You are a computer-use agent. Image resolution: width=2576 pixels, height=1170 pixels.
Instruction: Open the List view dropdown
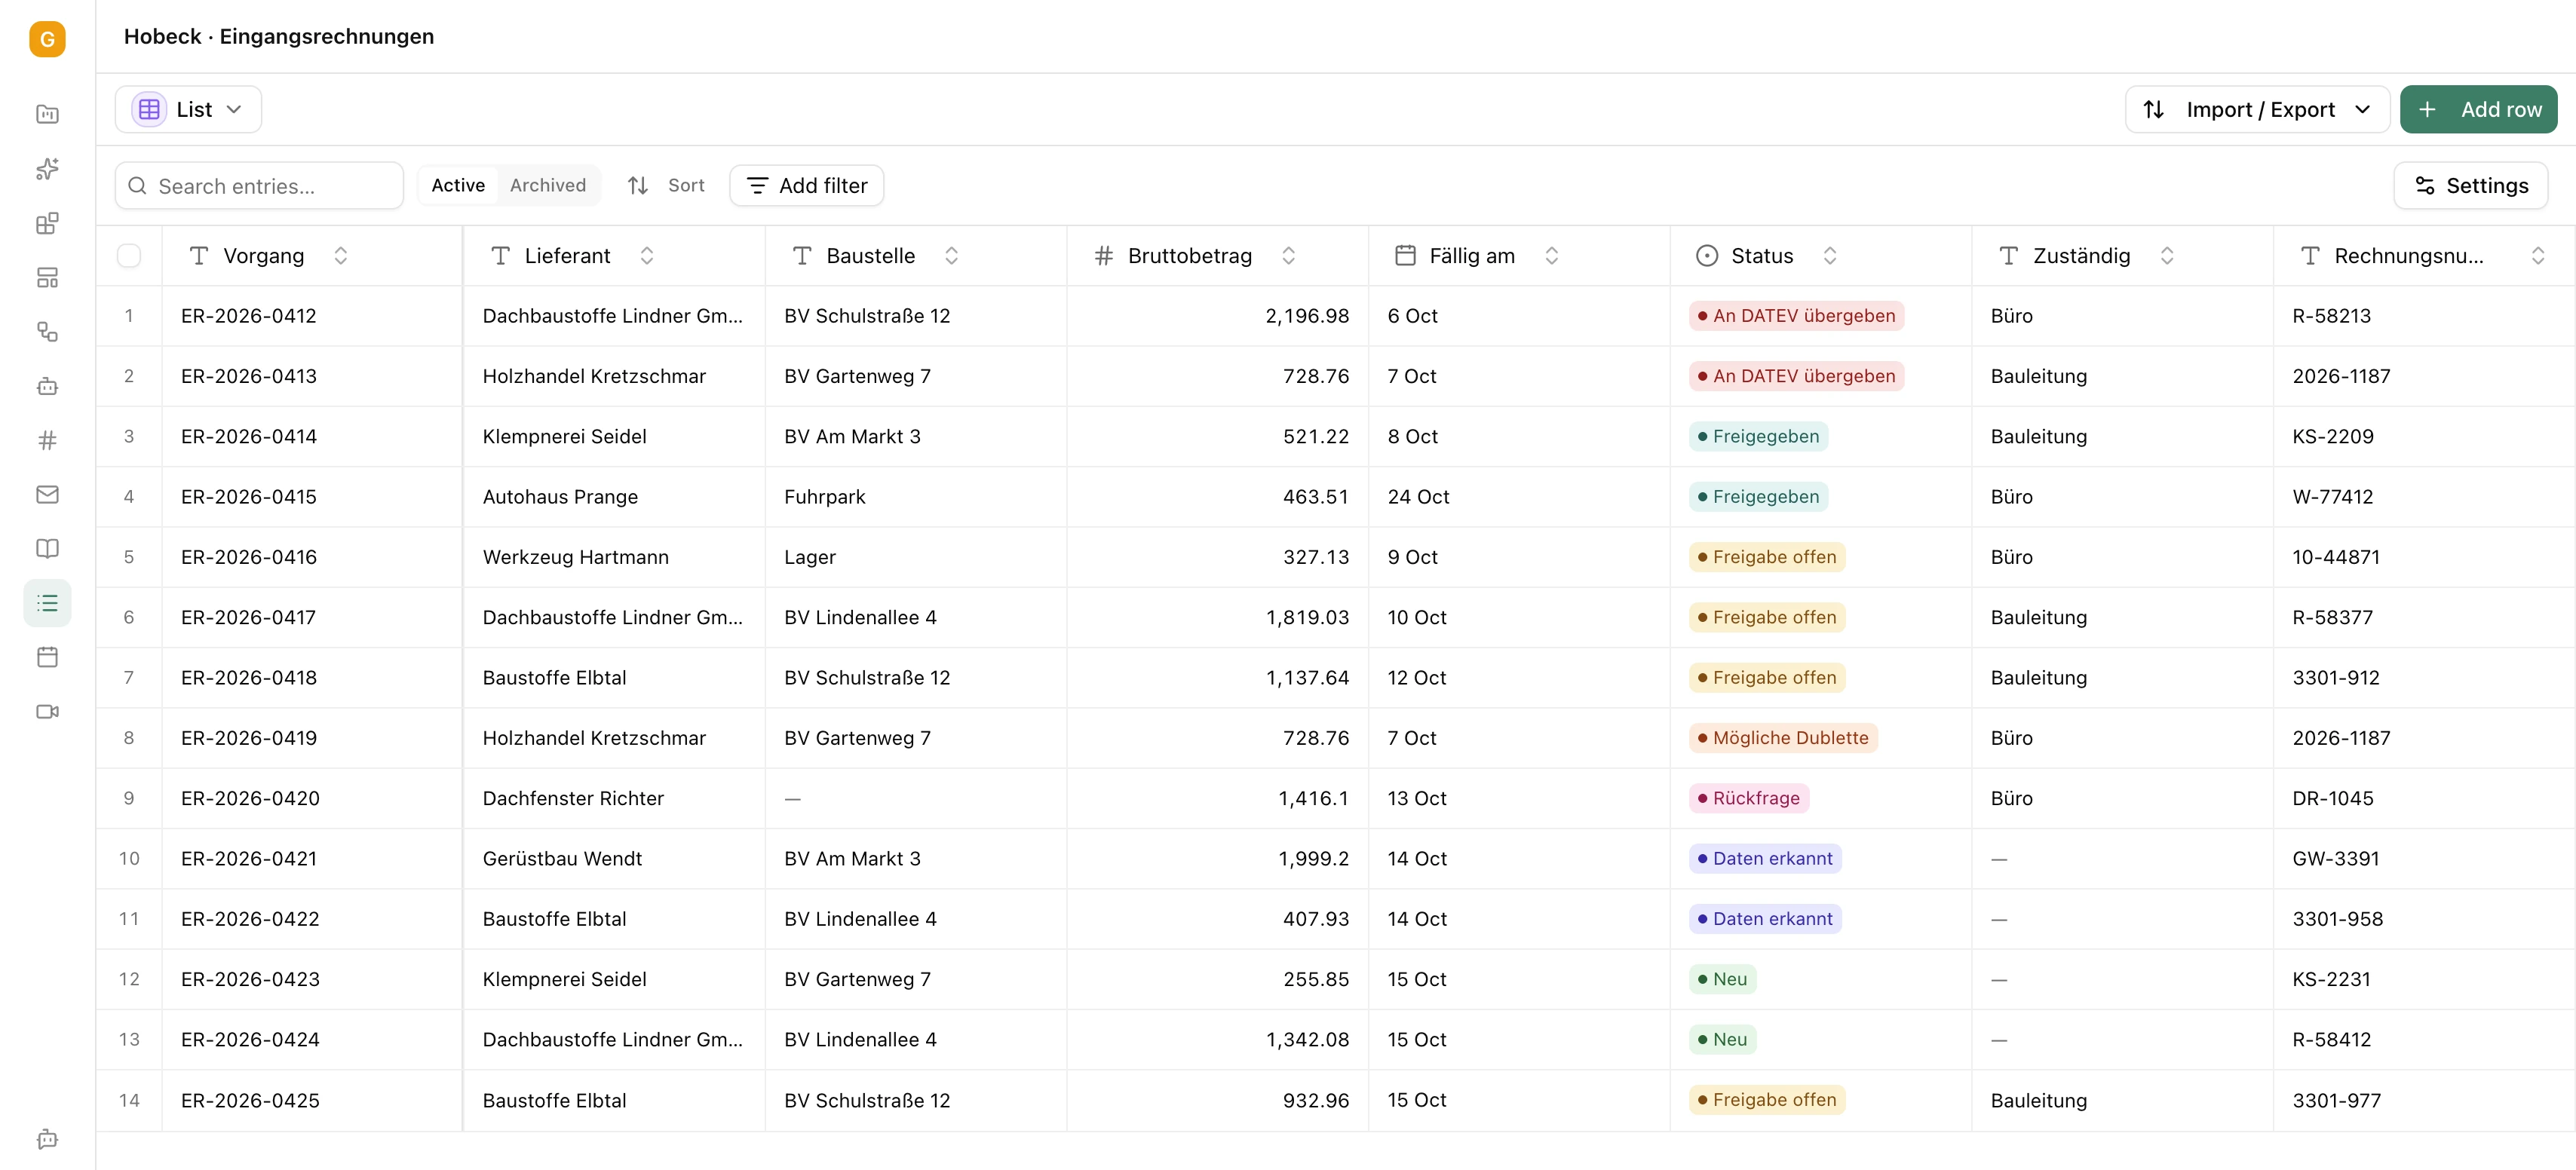pos(188,109)
